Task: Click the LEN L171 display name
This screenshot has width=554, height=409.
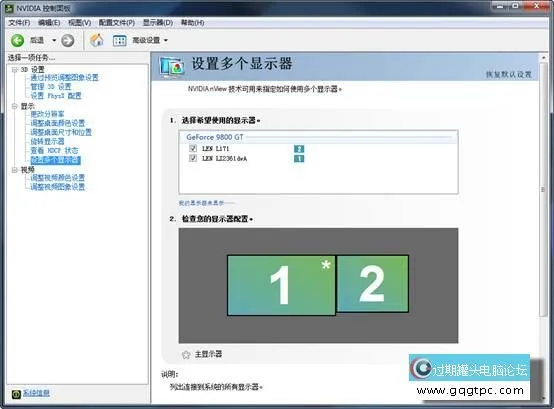Action: pyautogui.click(x=215, y=149)
